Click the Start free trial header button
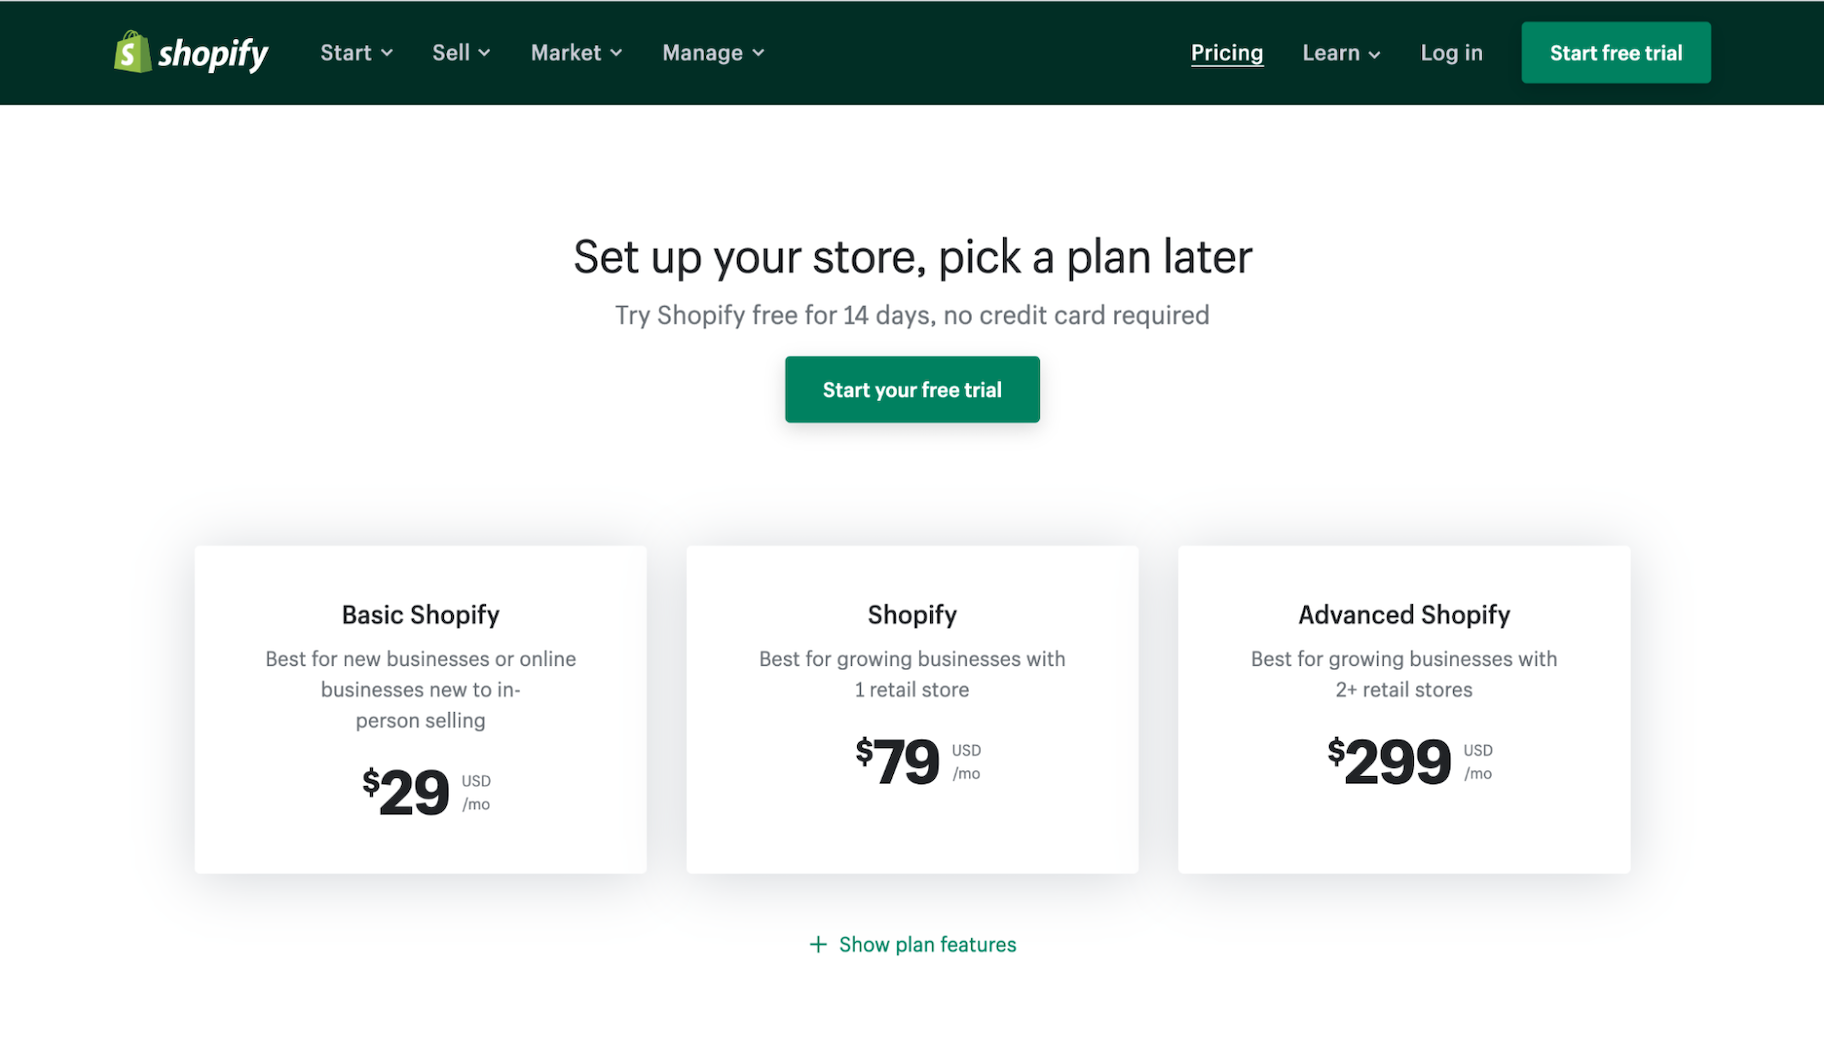1824x1053 pixels. point(1616,52)
